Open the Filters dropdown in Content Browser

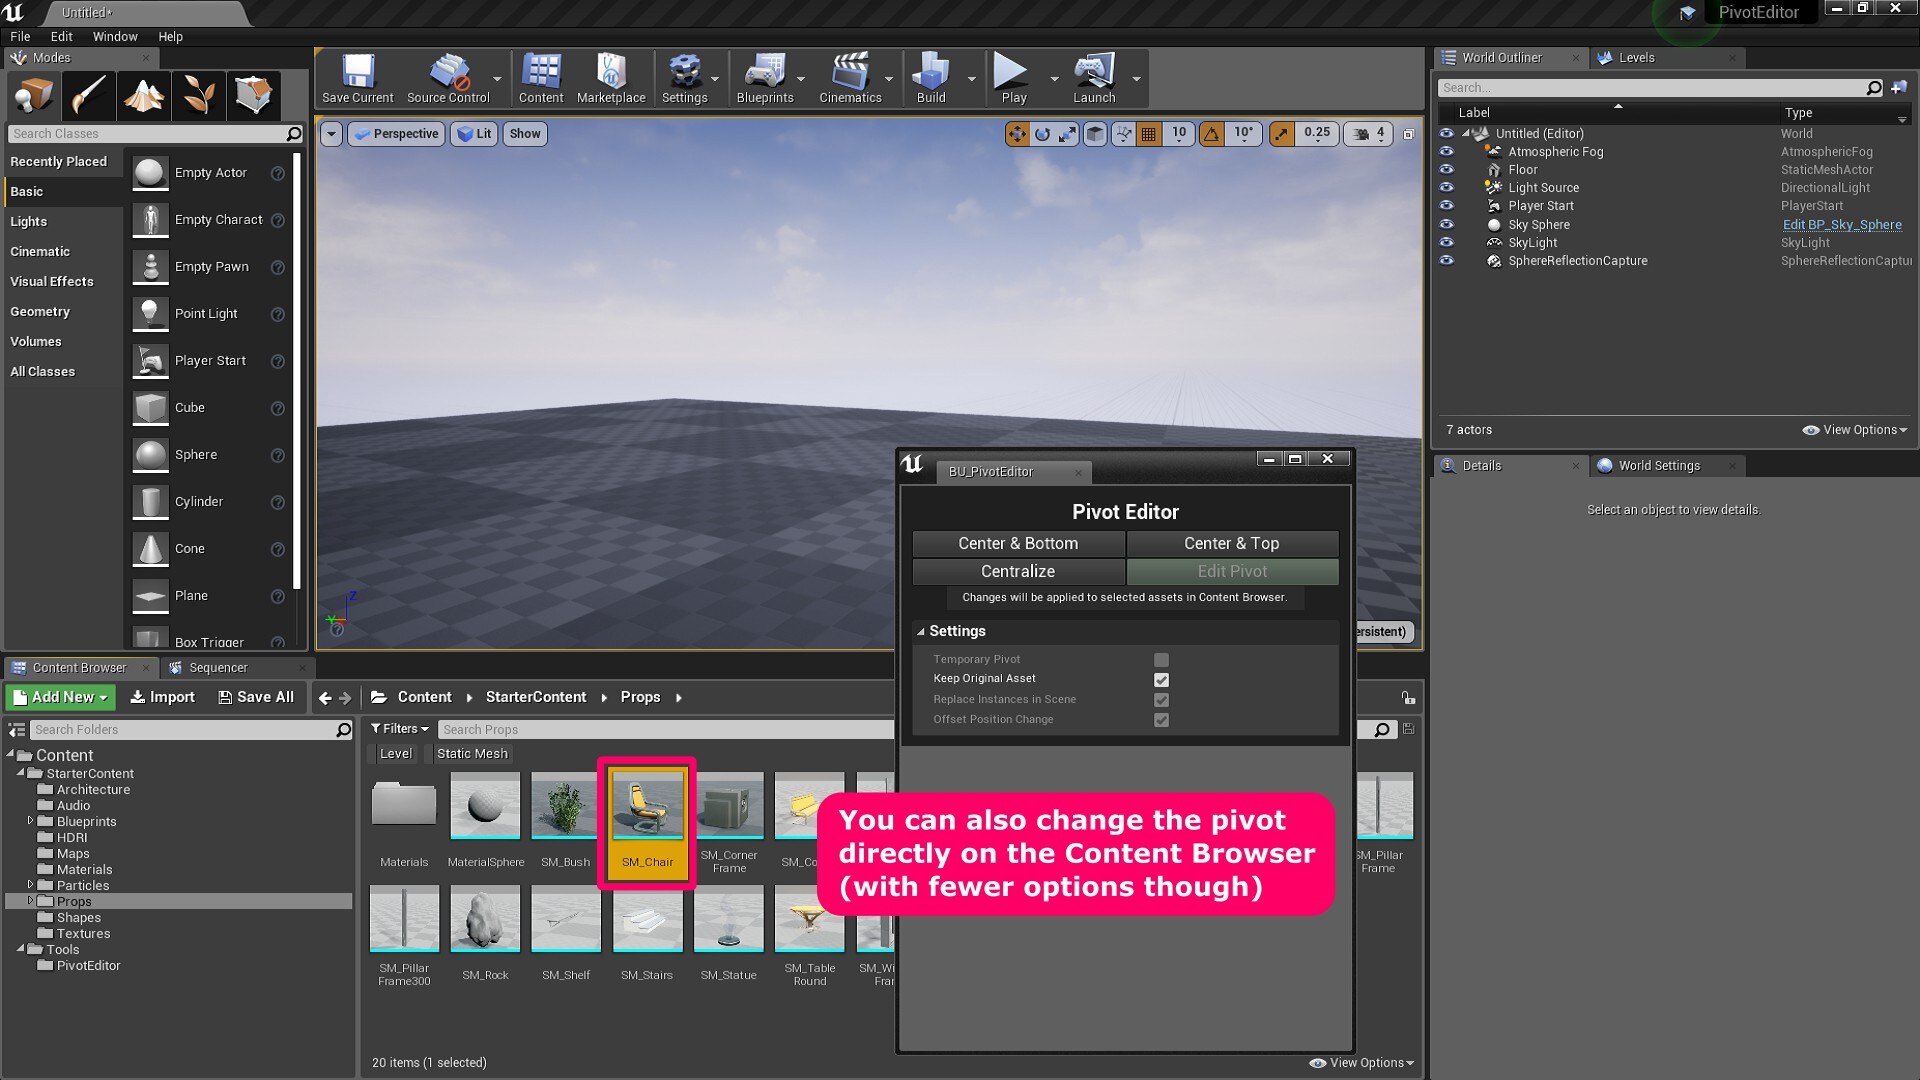tap(399, 729)
